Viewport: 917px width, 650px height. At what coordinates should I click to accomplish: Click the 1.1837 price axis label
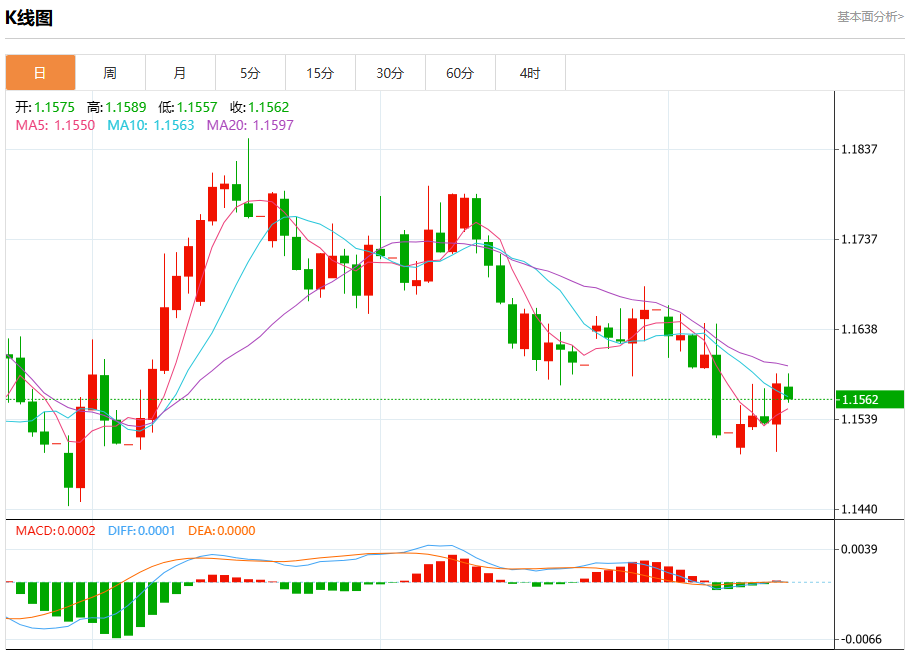[859, 149]
